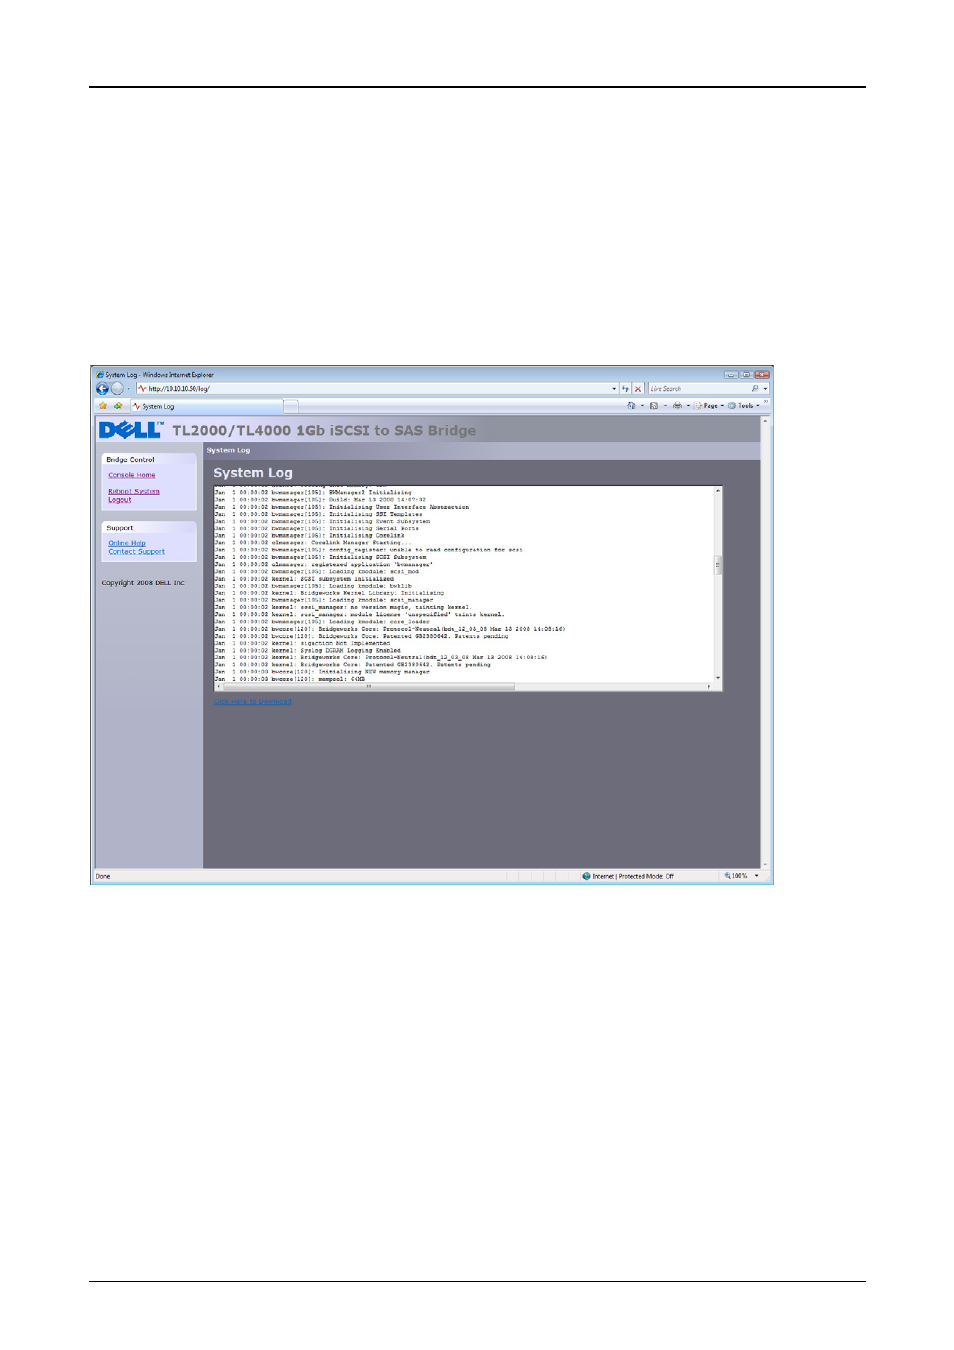
Task: Click the log box horizontal scrollbar thumb
Action: coord(368,686)
